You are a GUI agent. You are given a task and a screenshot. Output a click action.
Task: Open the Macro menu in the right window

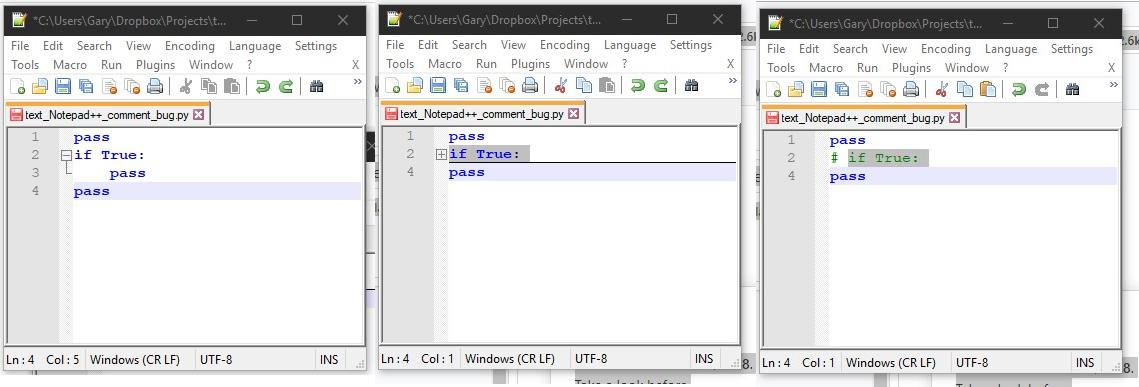[x=825, y=68]
